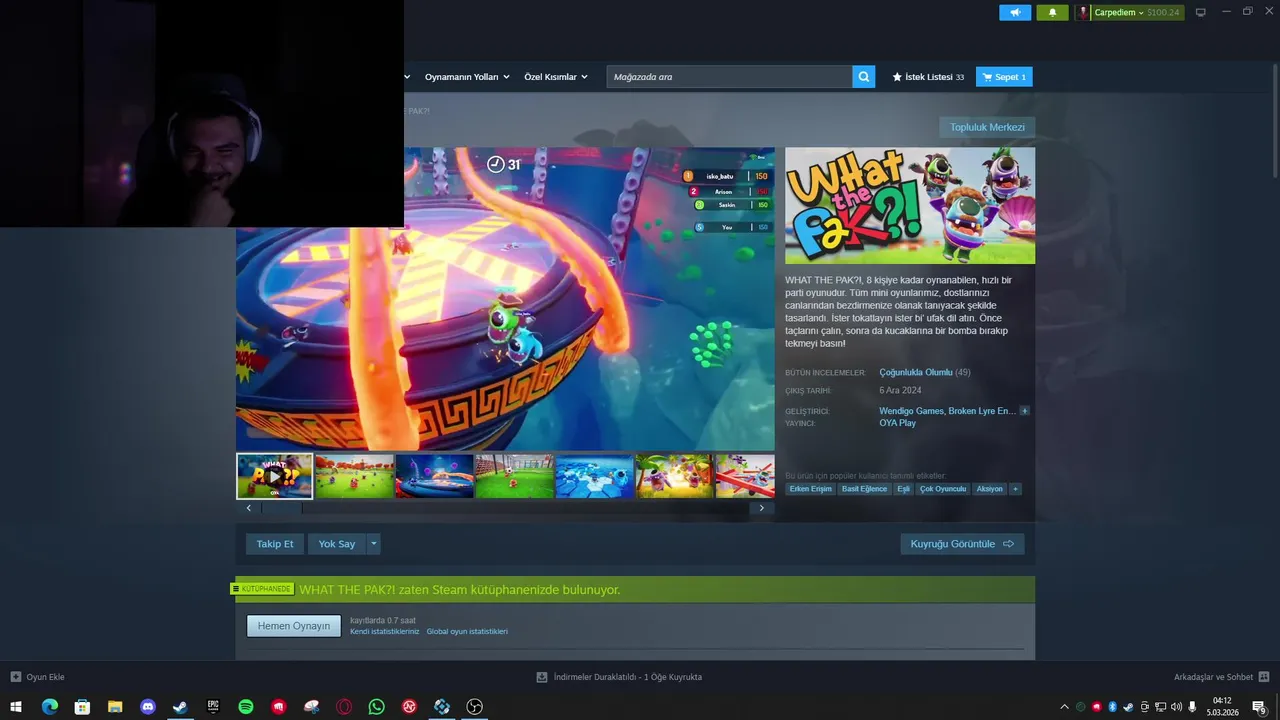
Task: Open the Wendigo Games developer link
Action: click(911, 411)
